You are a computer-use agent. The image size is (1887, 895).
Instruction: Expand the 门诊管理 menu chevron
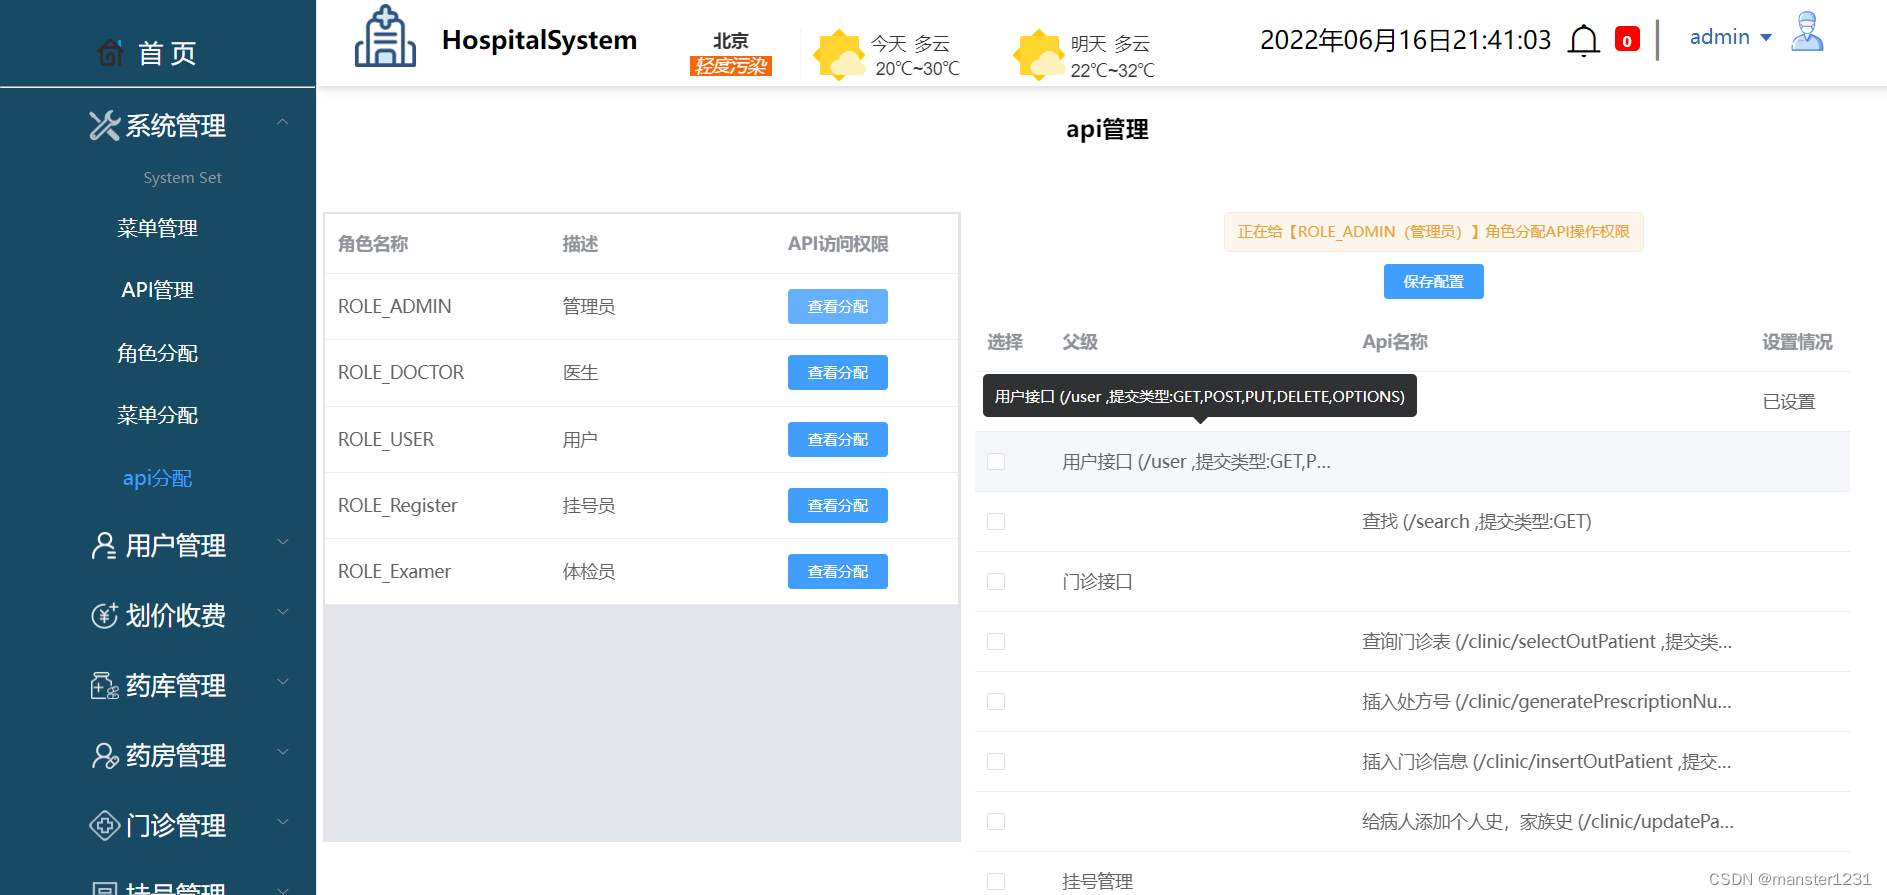(x=283, y=822)
